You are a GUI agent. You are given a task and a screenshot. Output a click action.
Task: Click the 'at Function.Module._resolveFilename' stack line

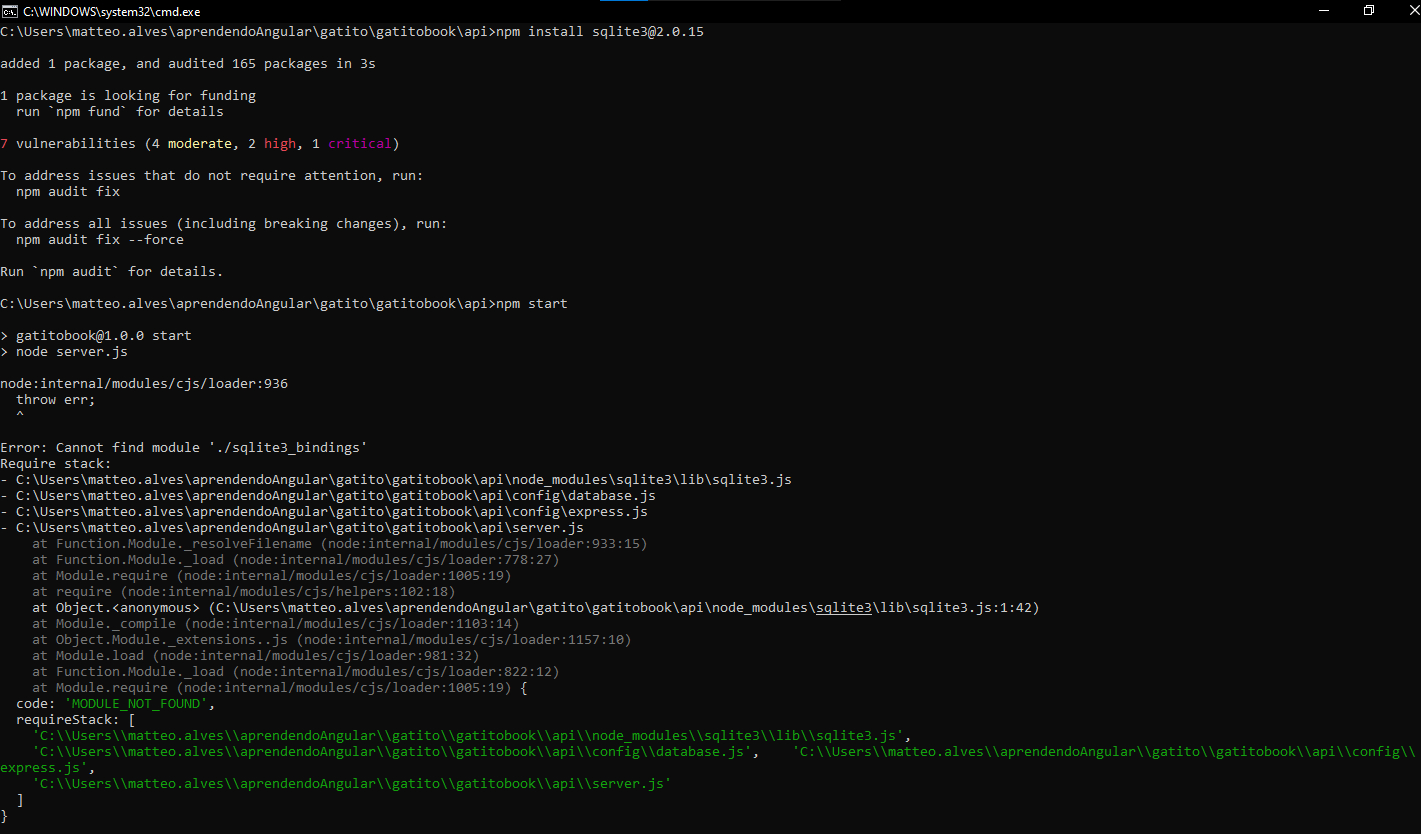(x=340, y=544)
